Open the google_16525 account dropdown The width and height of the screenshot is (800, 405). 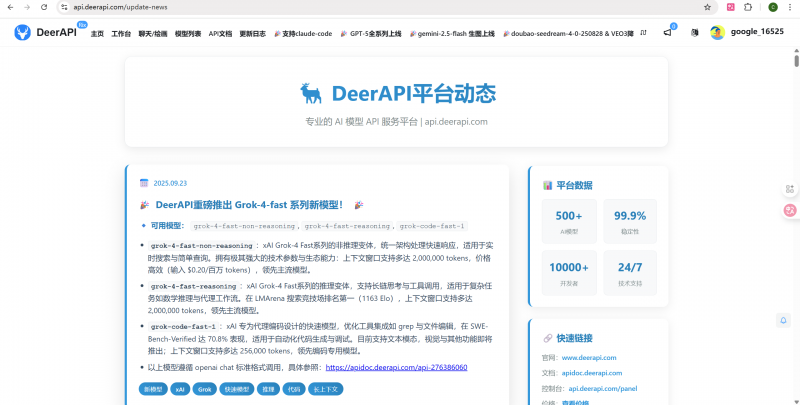[x=756, y=33]
